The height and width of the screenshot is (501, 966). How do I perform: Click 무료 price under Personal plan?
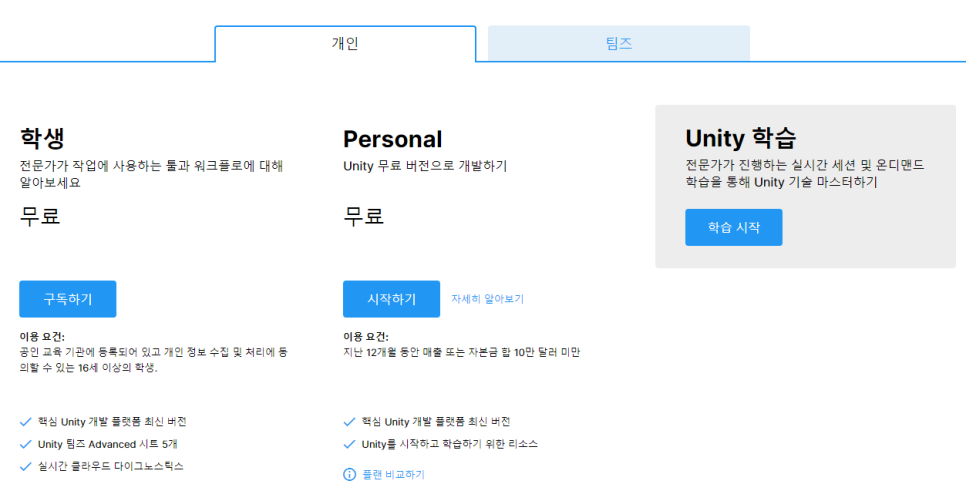363,216
